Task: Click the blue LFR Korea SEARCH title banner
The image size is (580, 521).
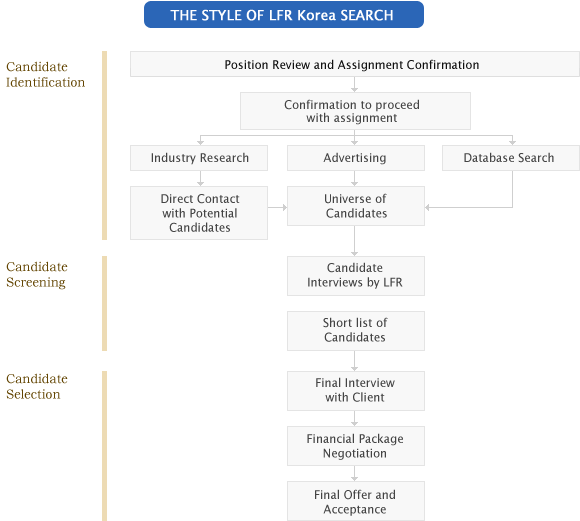Action: [284, 15]
